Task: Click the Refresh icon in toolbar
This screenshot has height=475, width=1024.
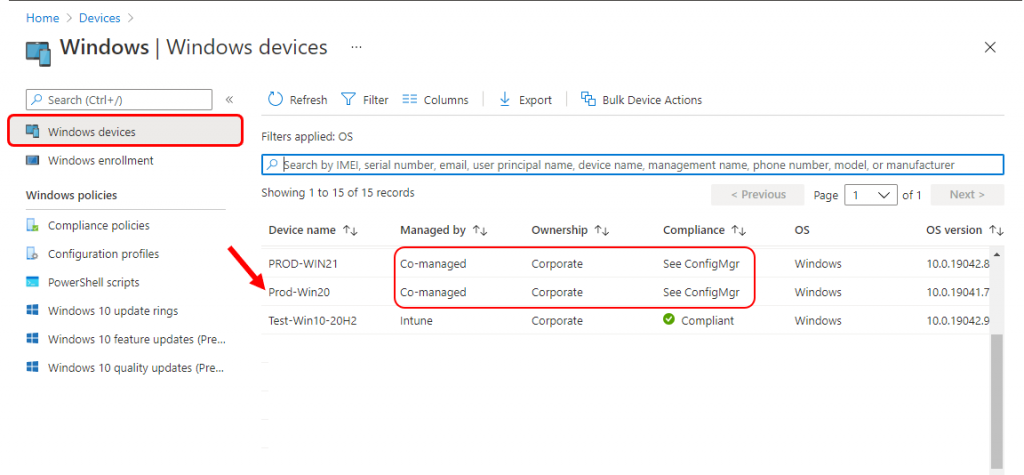Action: pos(276,99)
